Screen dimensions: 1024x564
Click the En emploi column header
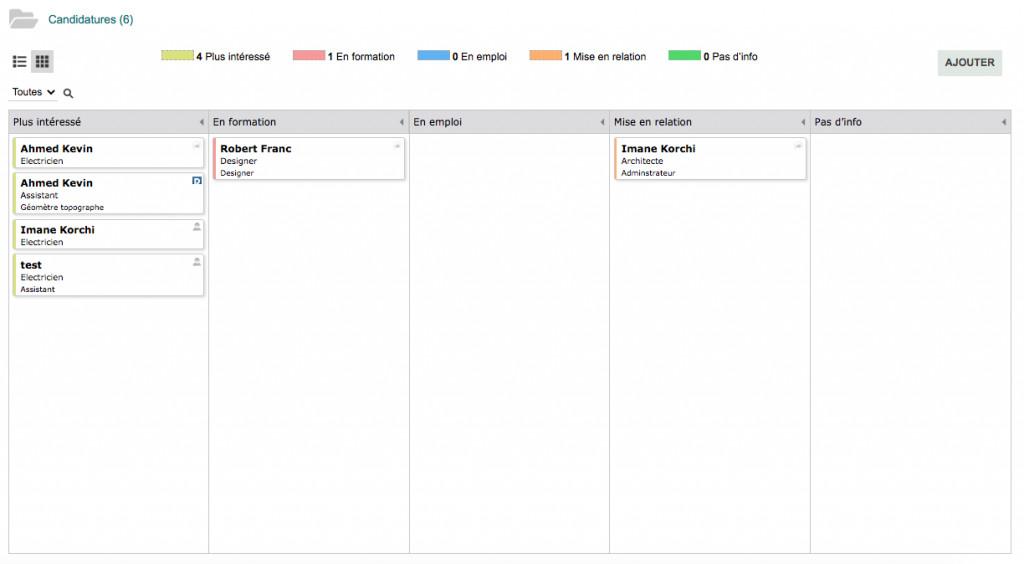pos(438,122)
